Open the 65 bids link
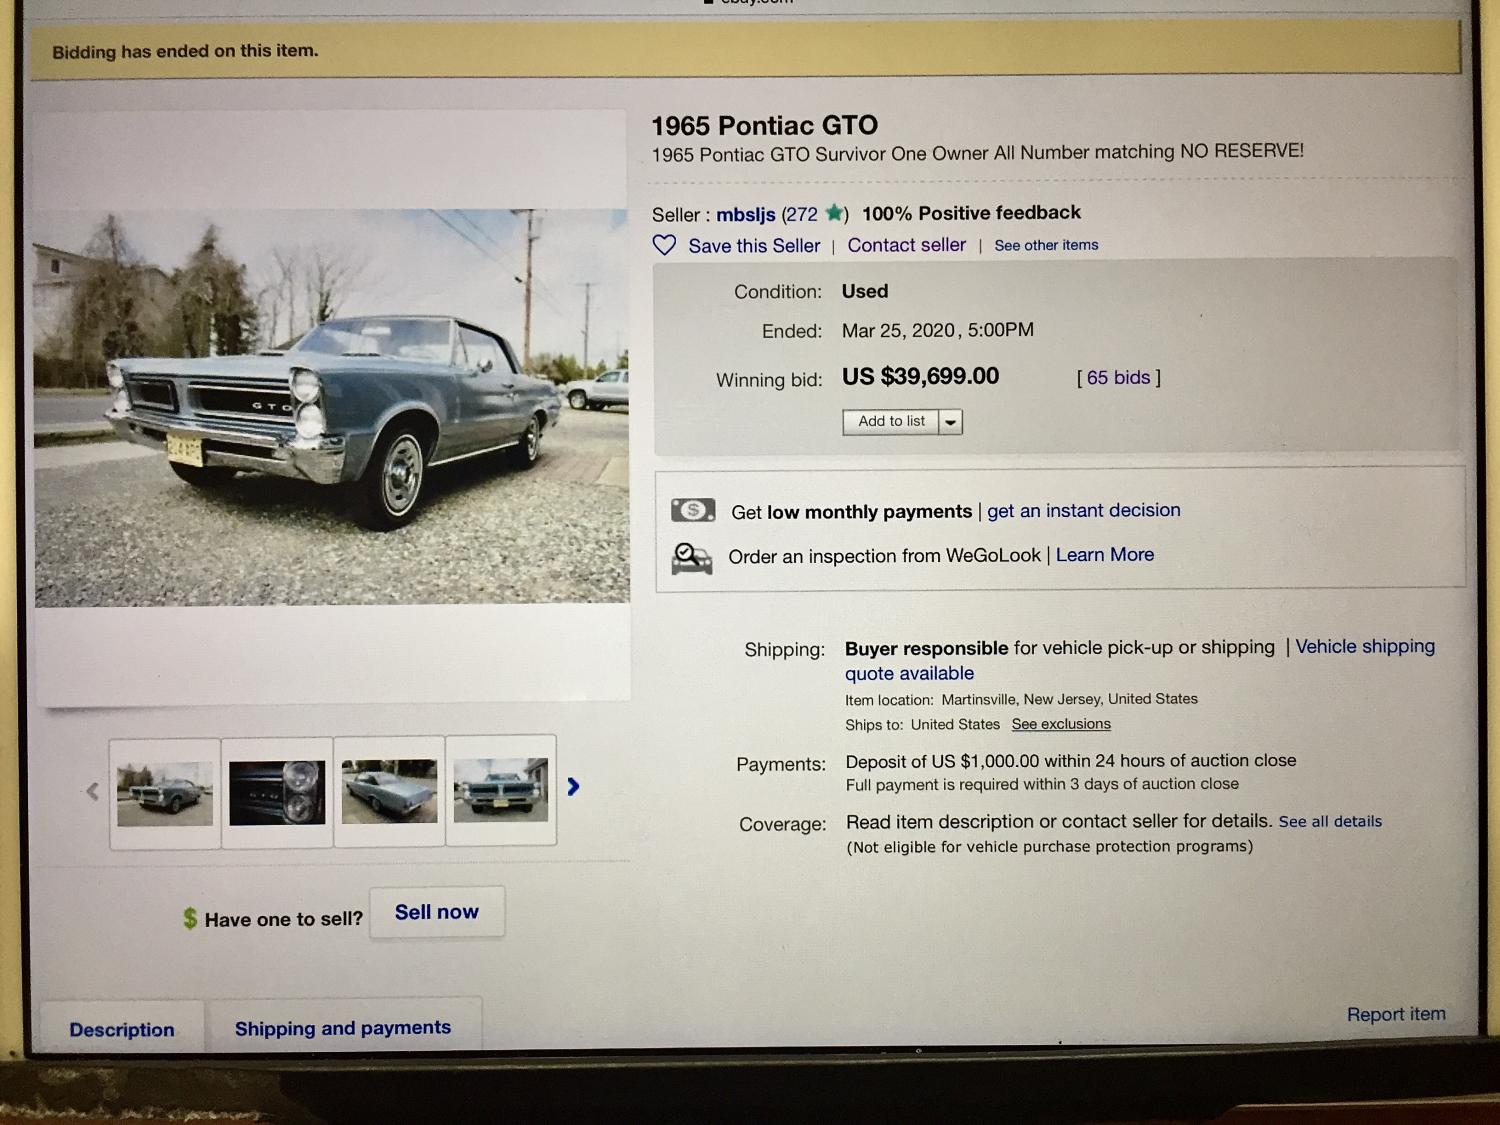 pyautogui.click(x=1118, y=377)
